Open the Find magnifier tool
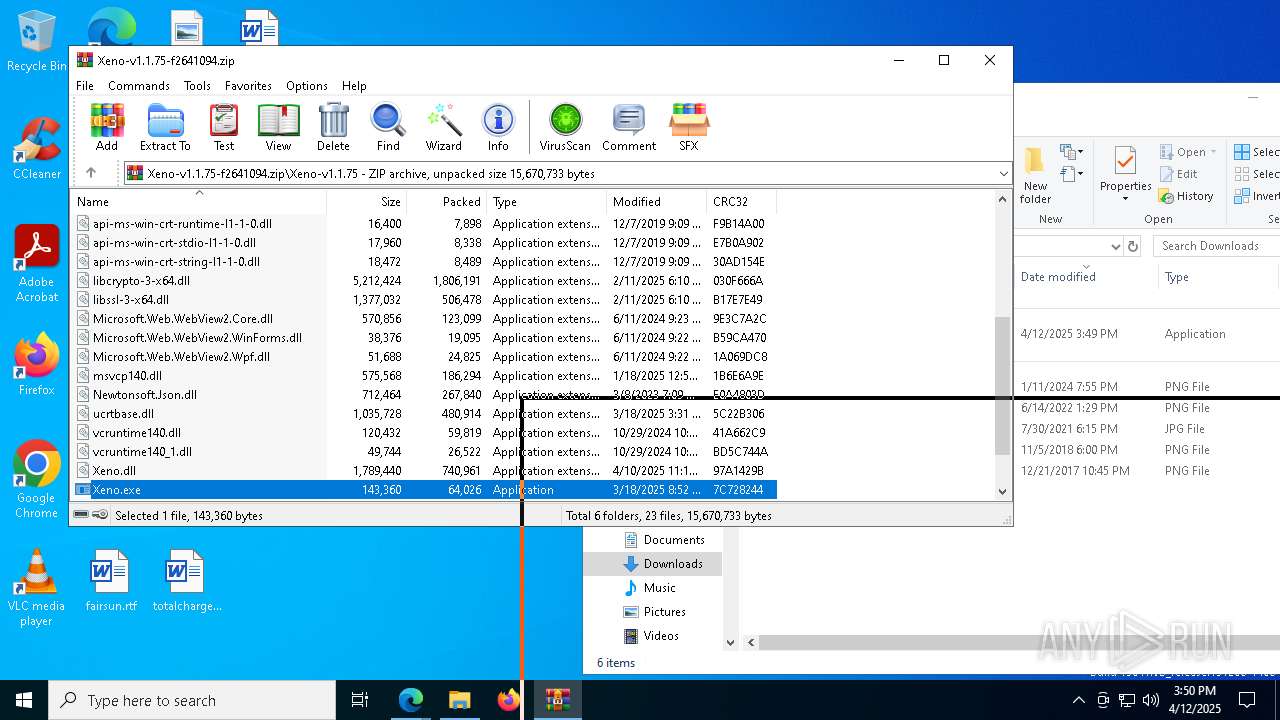The height and width of the screenshot is (720, 1280). (x=388, y=127)
